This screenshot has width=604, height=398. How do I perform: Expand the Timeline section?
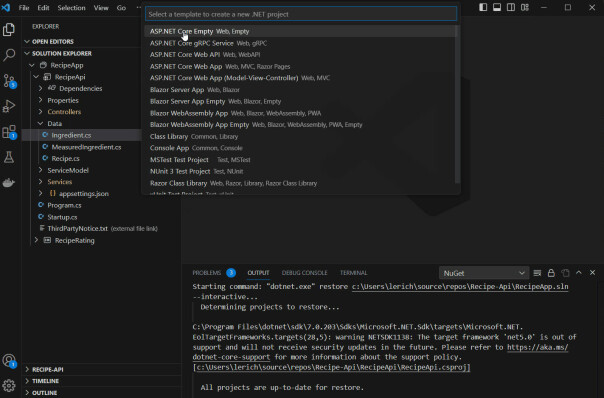[27, 381]
